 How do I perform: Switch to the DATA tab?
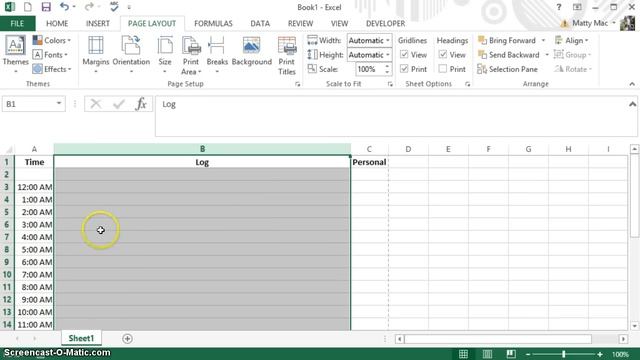click(260, 24)
